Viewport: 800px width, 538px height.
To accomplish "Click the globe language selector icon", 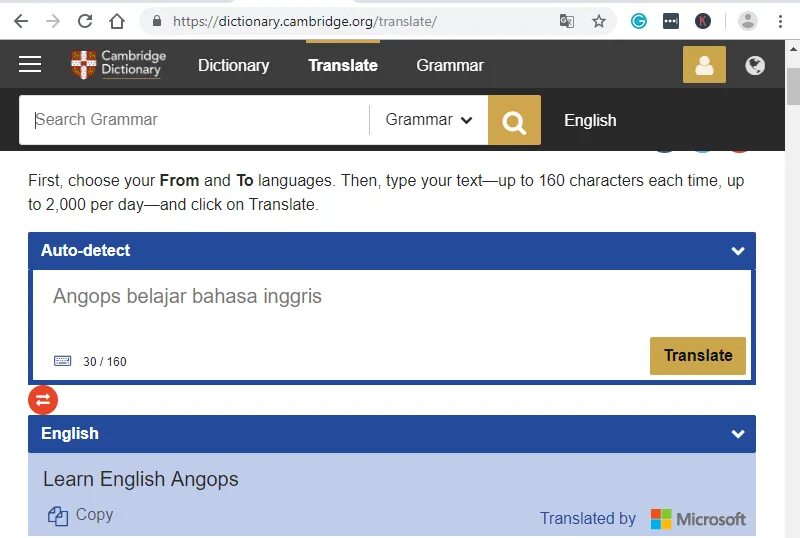I will [x=755, y=65].
